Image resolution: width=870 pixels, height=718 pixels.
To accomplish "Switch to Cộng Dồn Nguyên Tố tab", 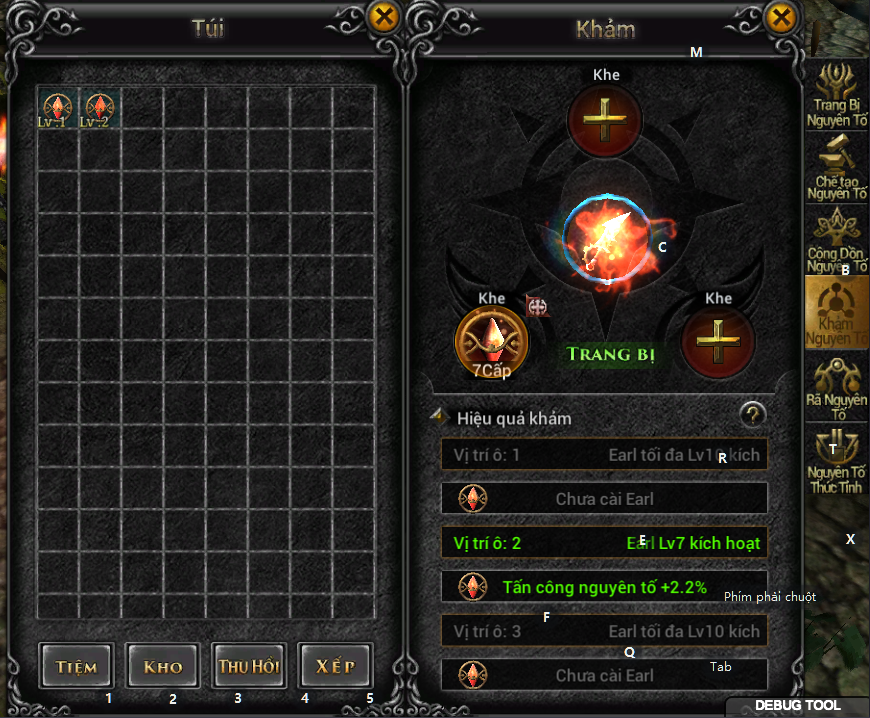I will click(836, 240).
